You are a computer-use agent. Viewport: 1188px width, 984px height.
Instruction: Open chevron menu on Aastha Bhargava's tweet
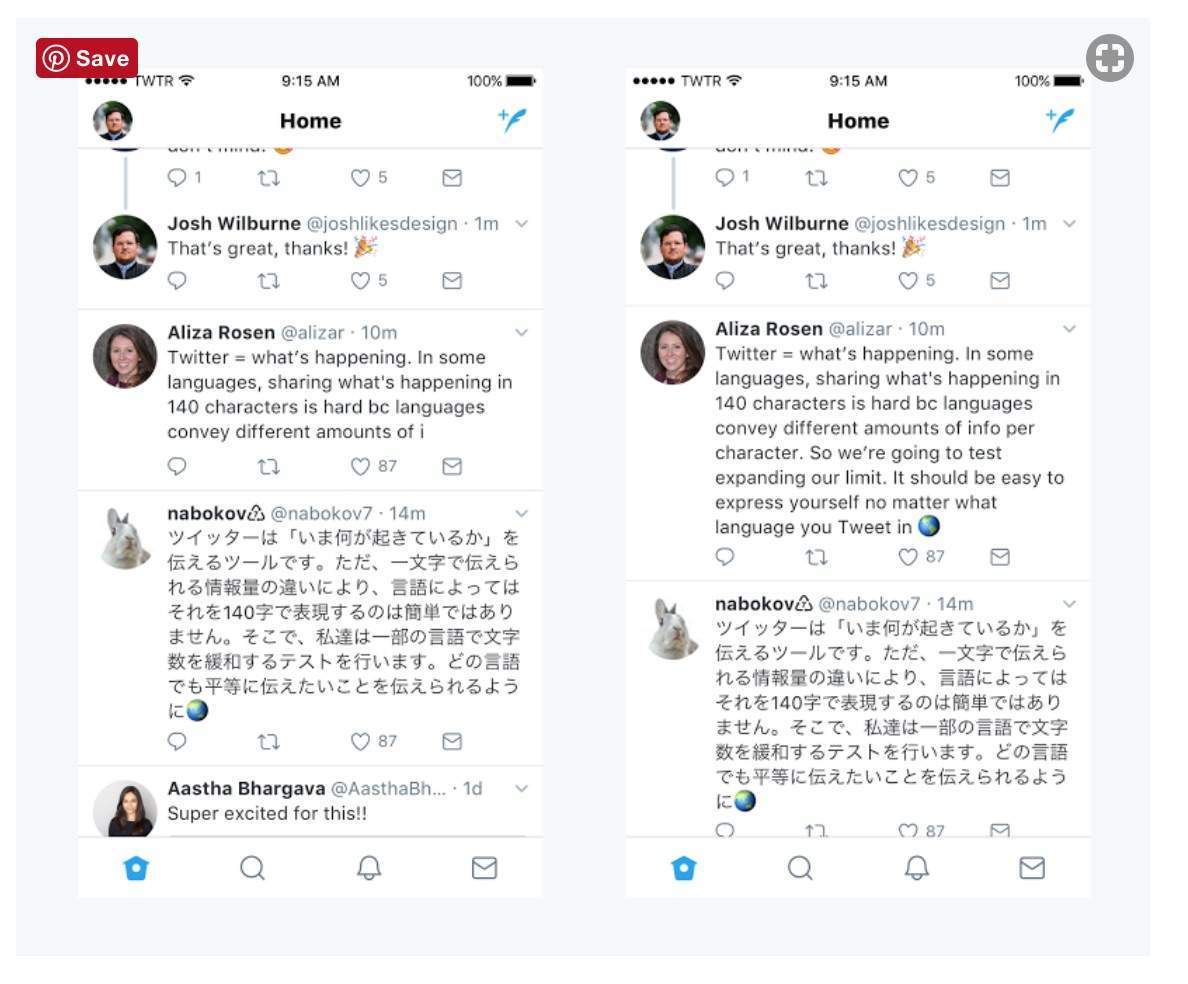click(521, 789)
